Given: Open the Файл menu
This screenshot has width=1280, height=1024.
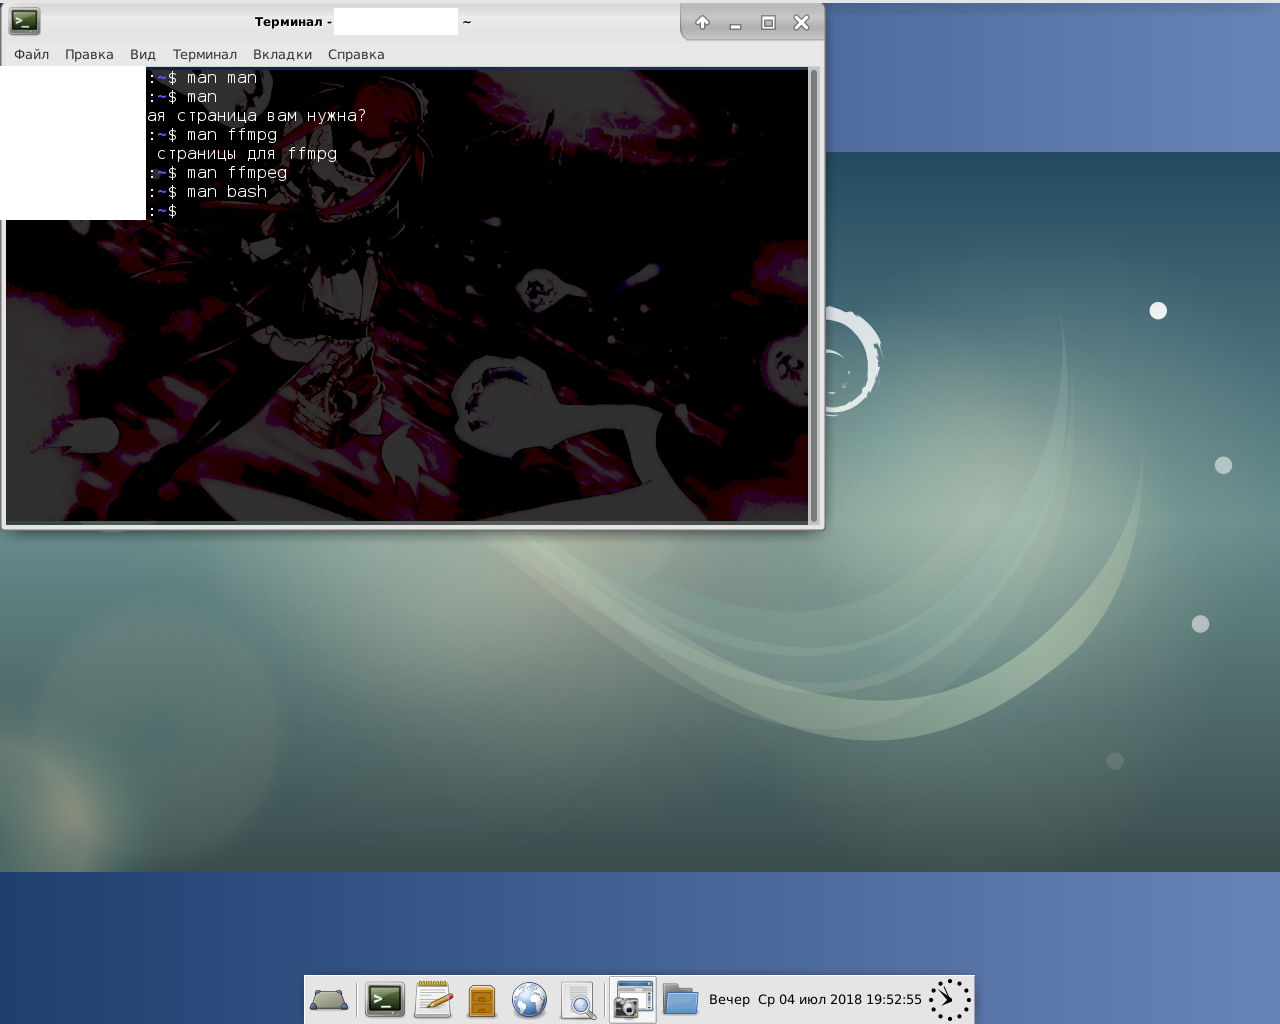Looking at the screenshot, I should click(x=31, y=54).
